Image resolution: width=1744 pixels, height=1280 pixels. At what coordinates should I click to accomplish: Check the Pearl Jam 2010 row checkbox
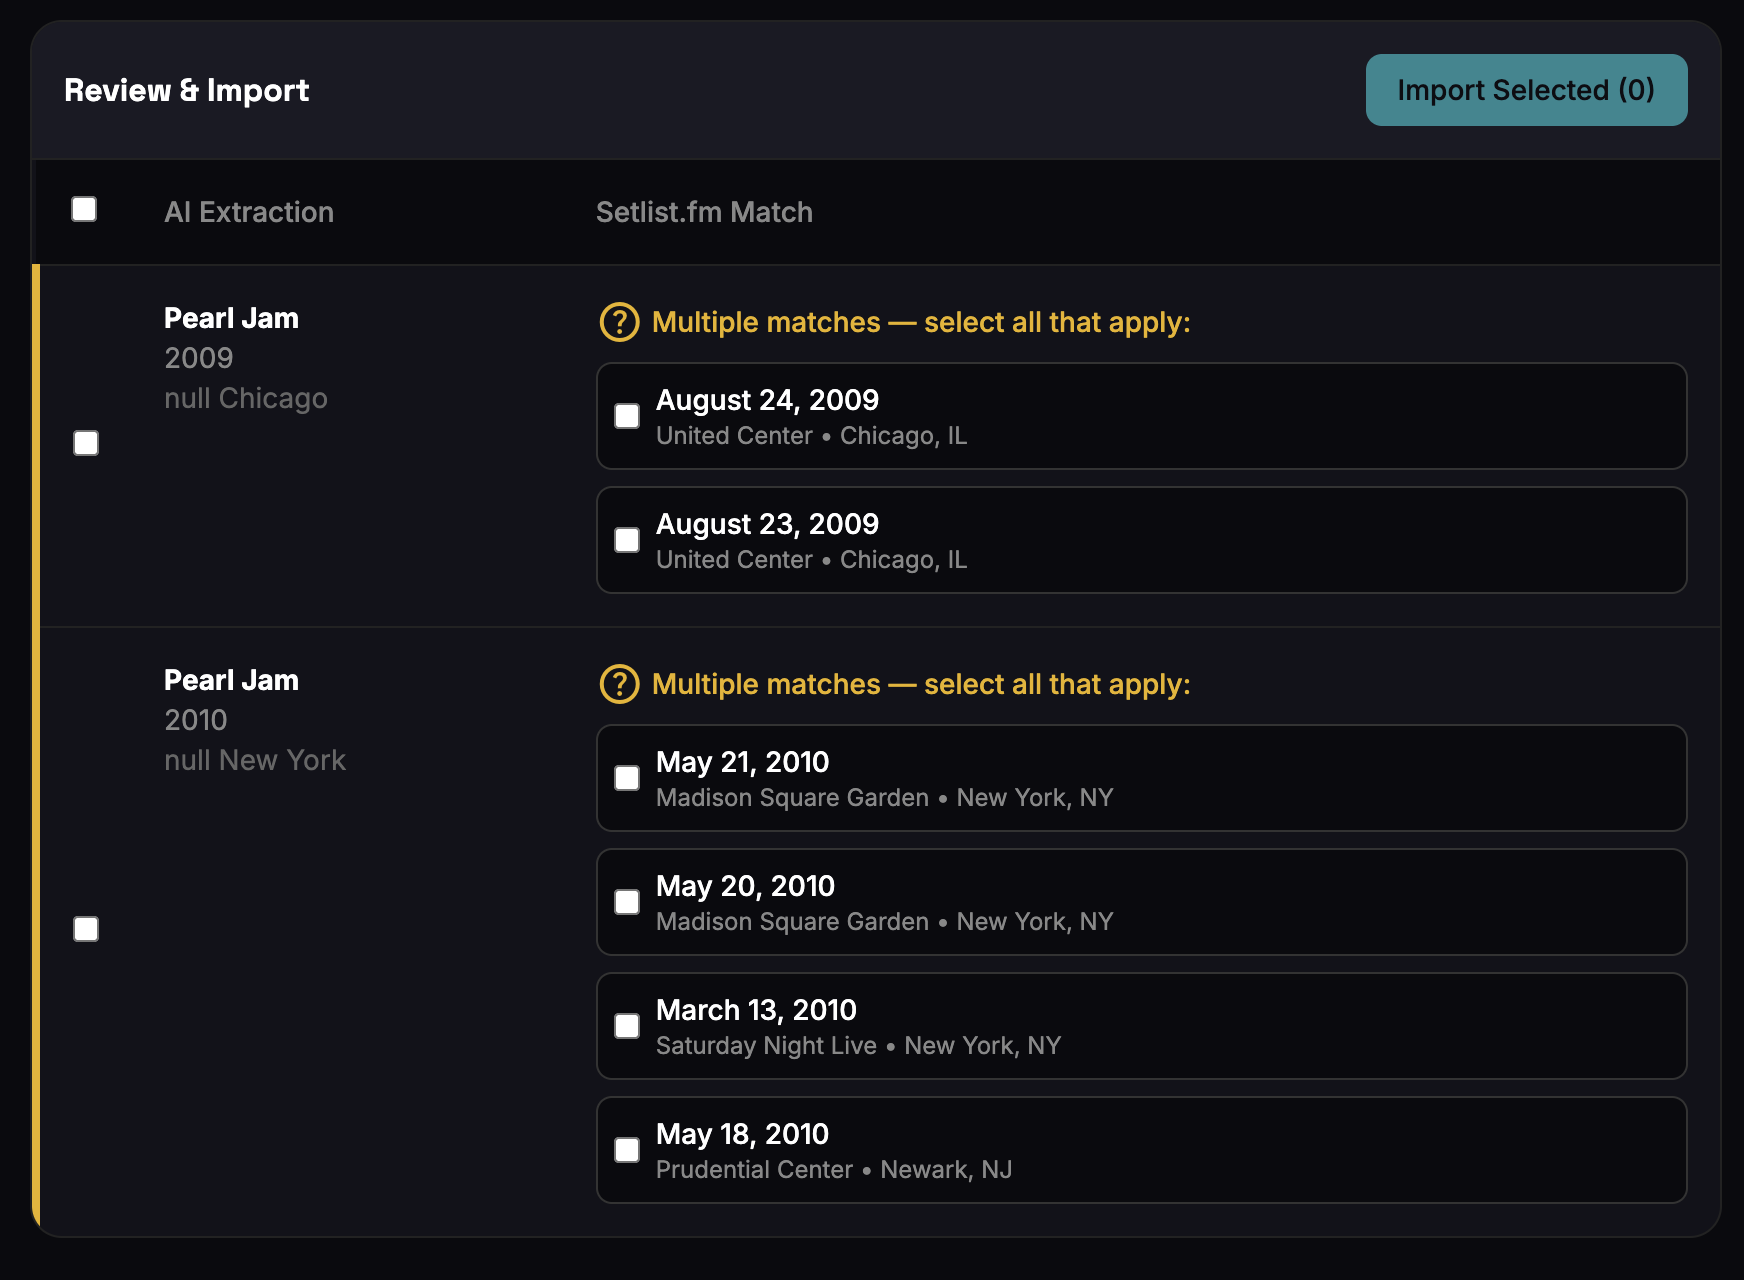click(85, 929)
